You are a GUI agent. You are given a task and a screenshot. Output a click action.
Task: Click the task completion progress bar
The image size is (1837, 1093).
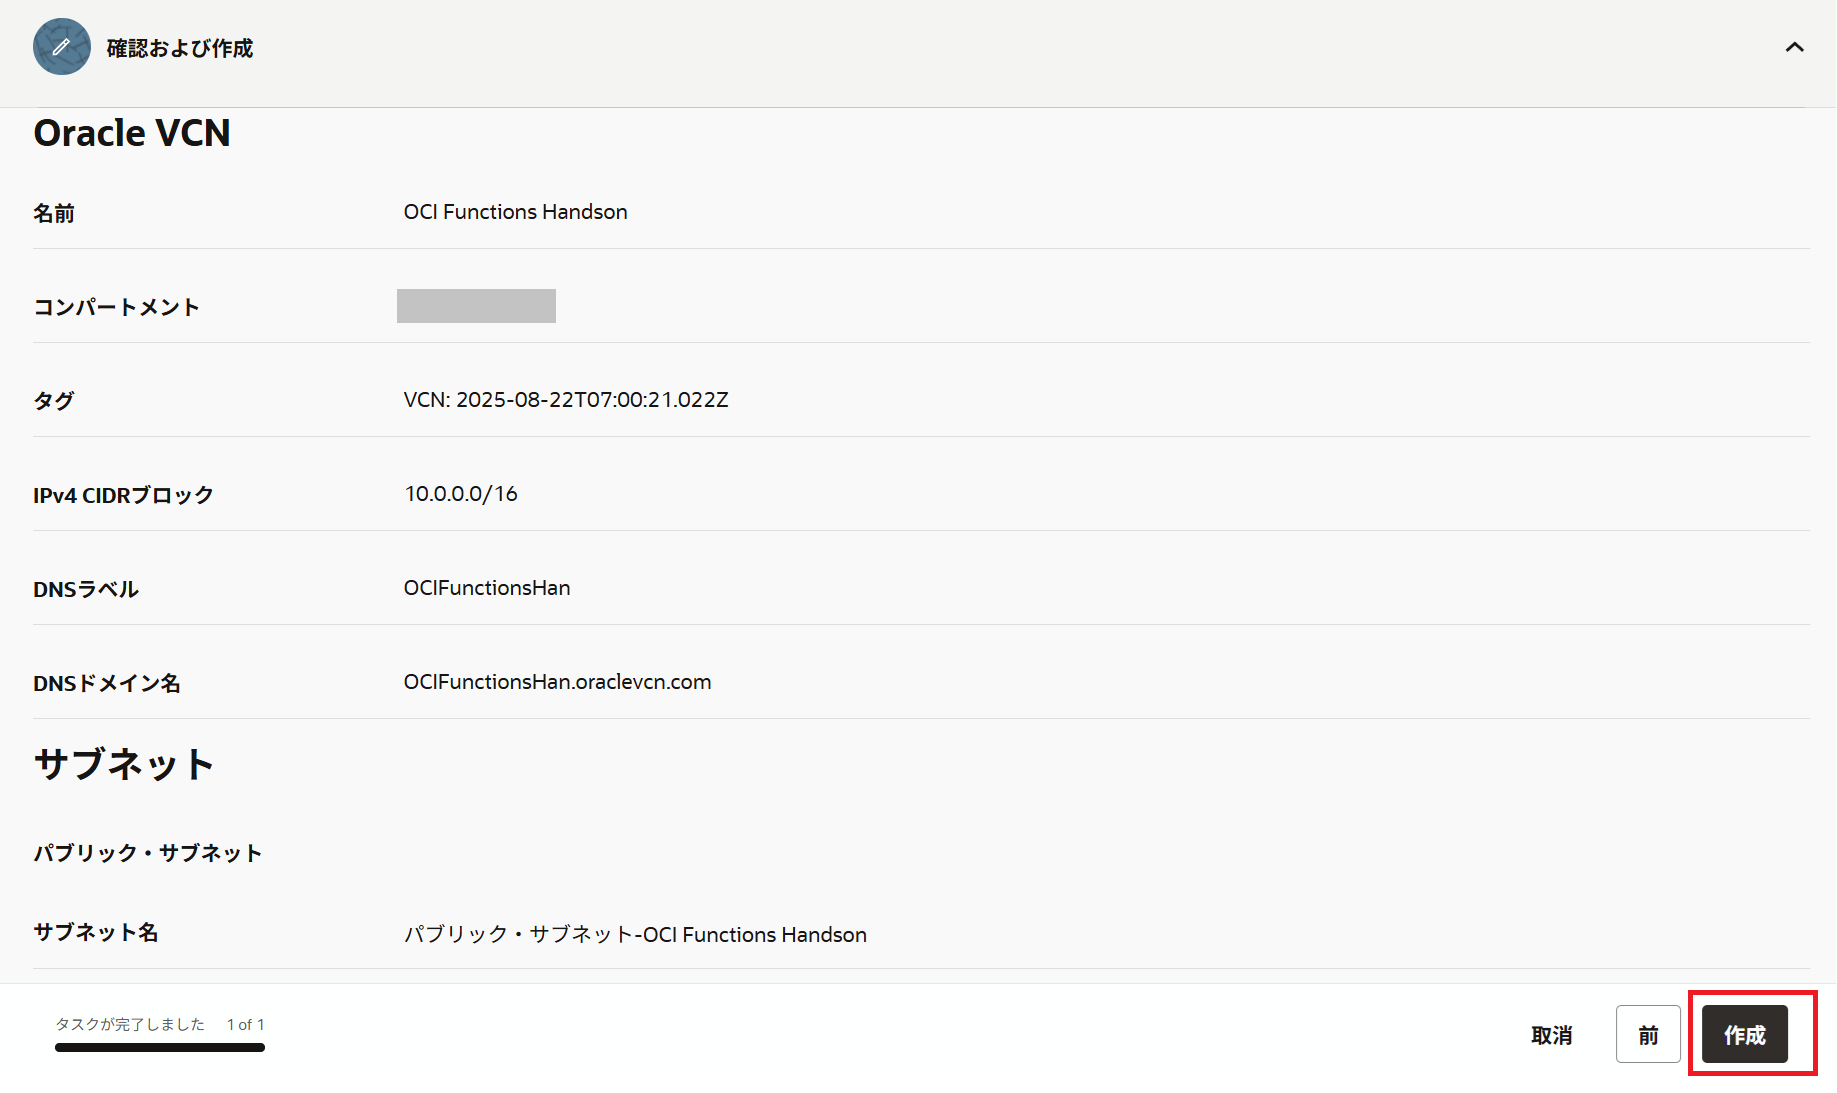coord(160,1047)
